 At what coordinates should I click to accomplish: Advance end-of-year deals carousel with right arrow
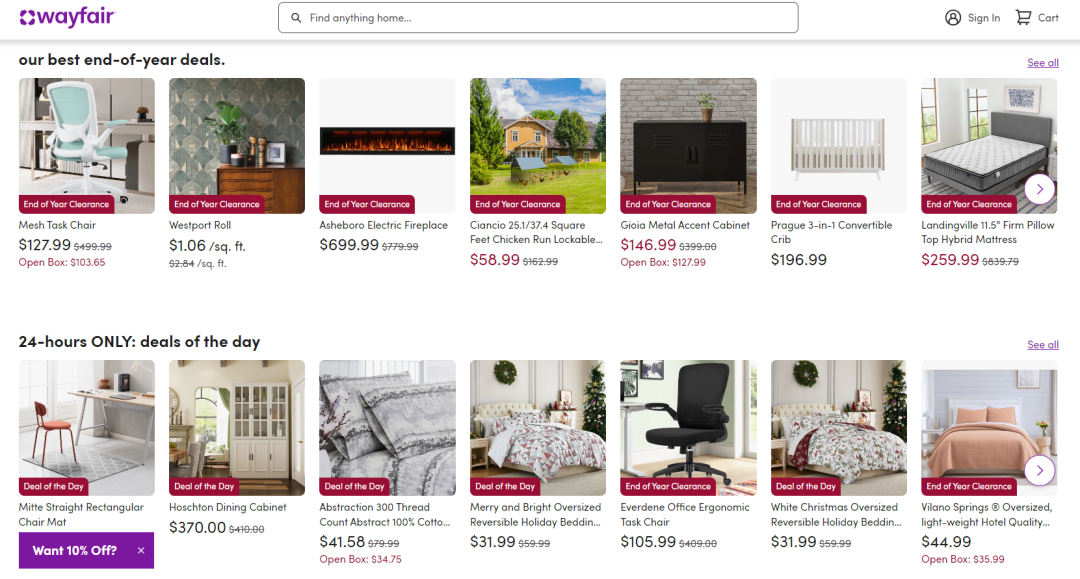1039,189
